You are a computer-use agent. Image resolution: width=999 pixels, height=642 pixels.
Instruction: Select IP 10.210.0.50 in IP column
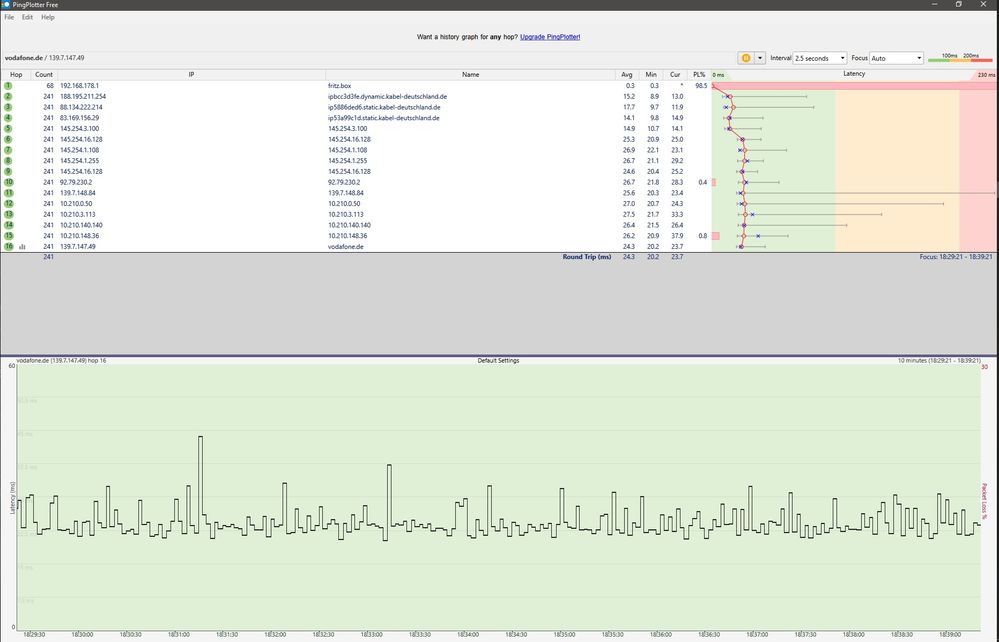76,203
